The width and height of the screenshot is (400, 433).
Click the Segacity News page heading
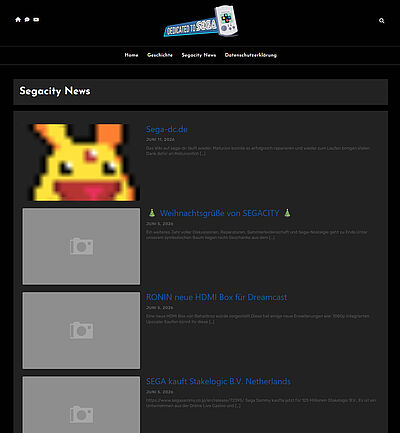pos(55,91)
